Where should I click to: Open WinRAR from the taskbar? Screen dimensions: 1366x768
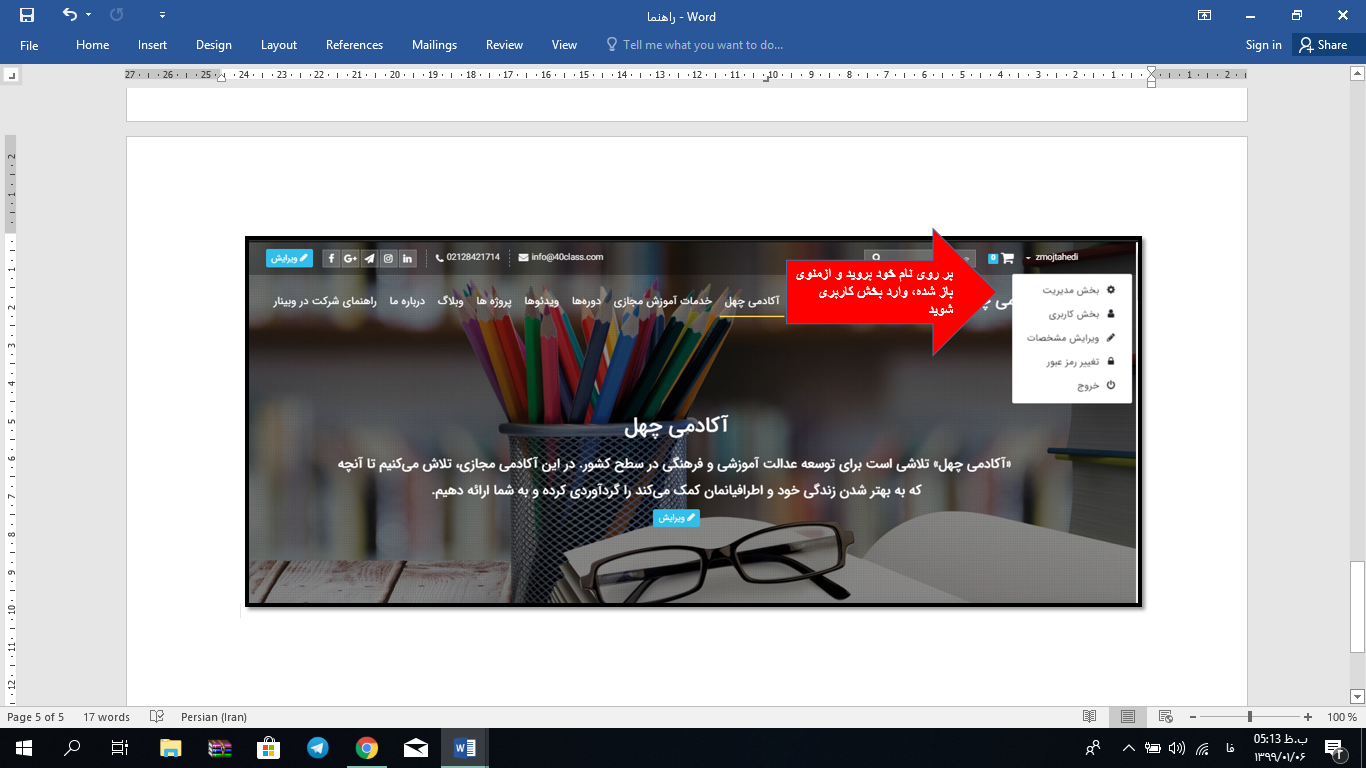(219, 748)
